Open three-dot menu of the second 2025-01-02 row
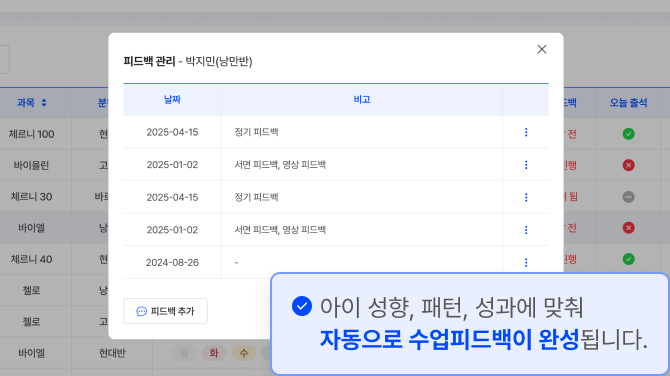Viewport: 670px width, 376px height. (x=526, y=230)
